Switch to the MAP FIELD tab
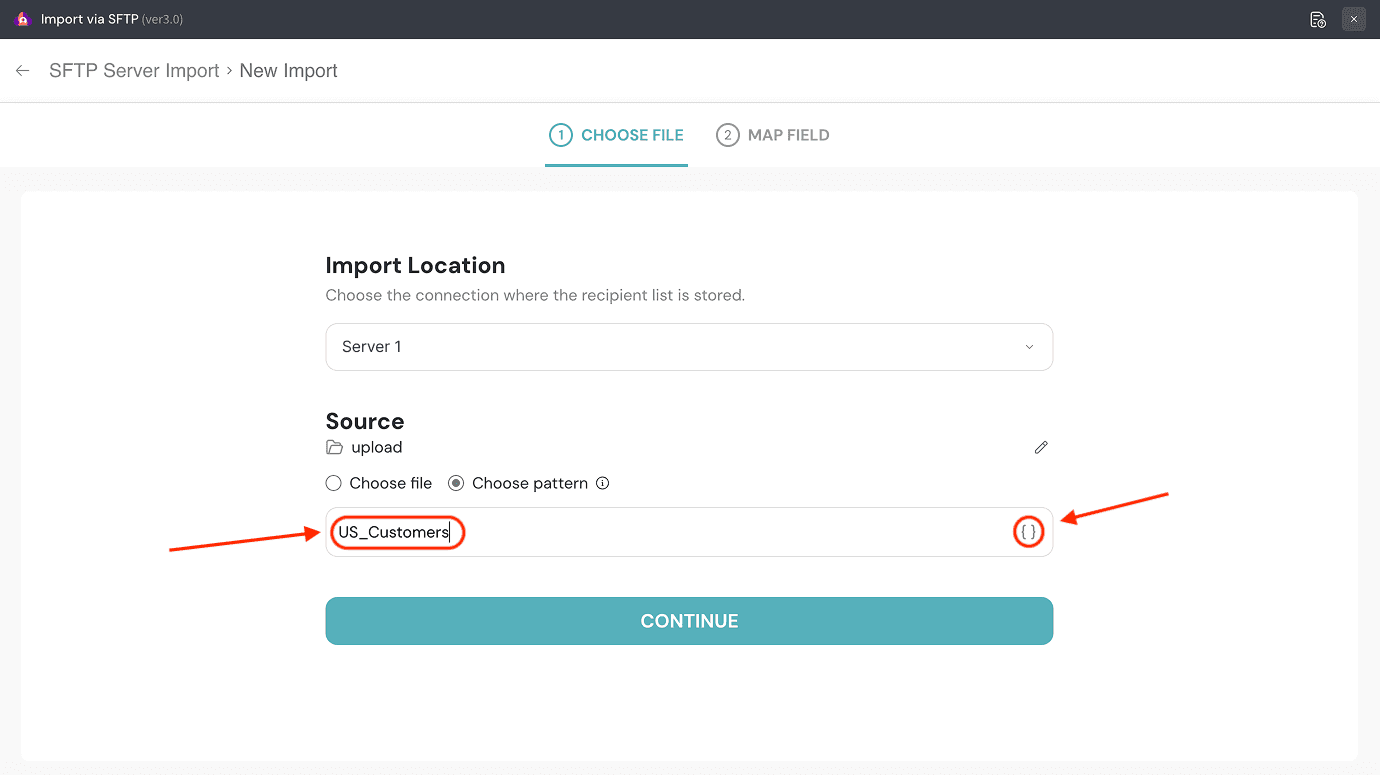Image resolution: width=1380 pixels, height=775 pixels. pyautogui.click(x=787, y=135)
